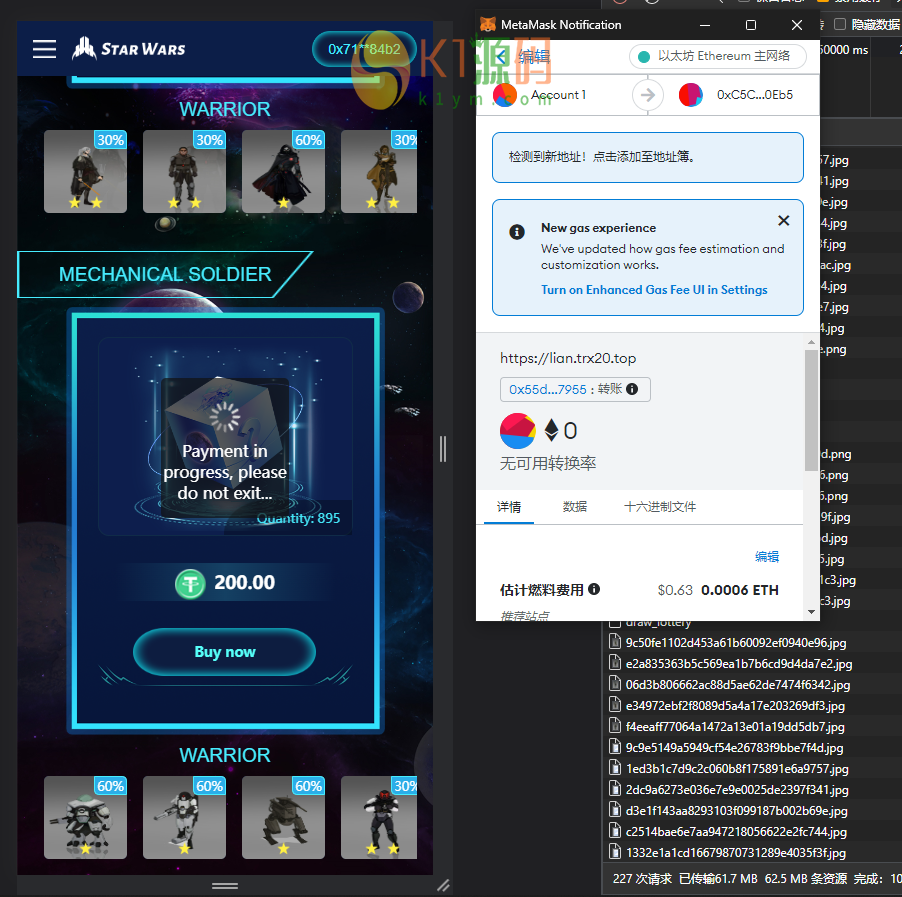Screen dimensions: 902x897
Task: Click file icon of 1332e1a1...jpg request
Action: [x=615, y=852]
